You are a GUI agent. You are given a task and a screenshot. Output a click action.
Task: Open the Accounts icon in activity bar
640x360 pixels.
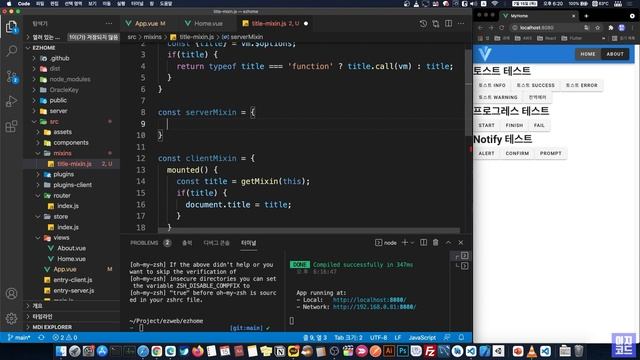pos(11,293)
